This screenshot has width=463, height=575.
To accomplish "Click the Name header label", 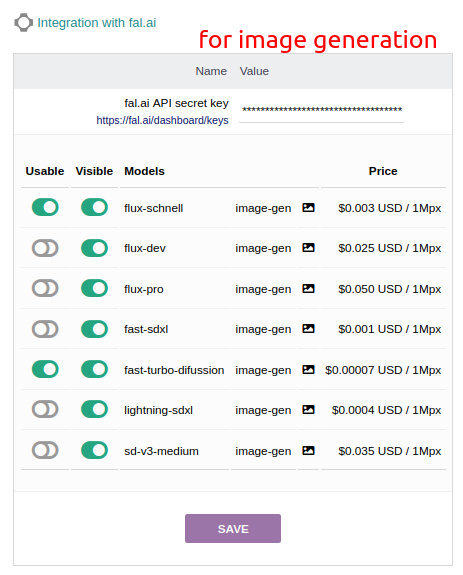I will click(x=211, y=71).
